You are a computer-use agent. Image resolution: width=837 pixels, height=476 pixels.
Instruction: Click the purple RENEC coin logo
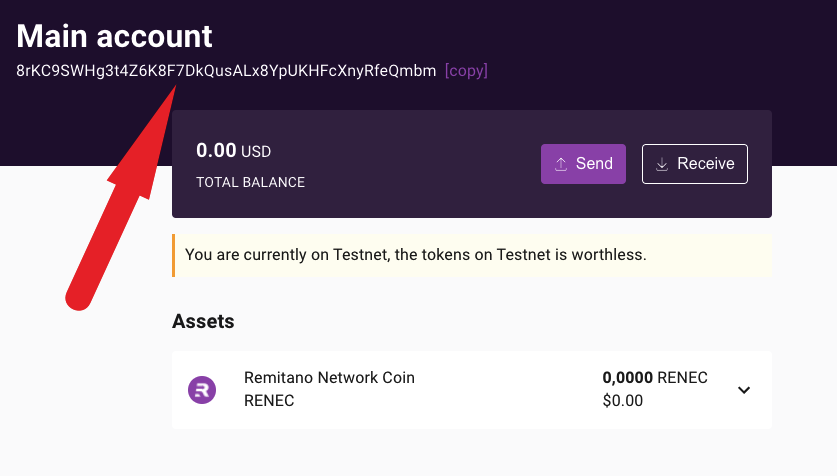pyautogui.click(x=203, y=390)
